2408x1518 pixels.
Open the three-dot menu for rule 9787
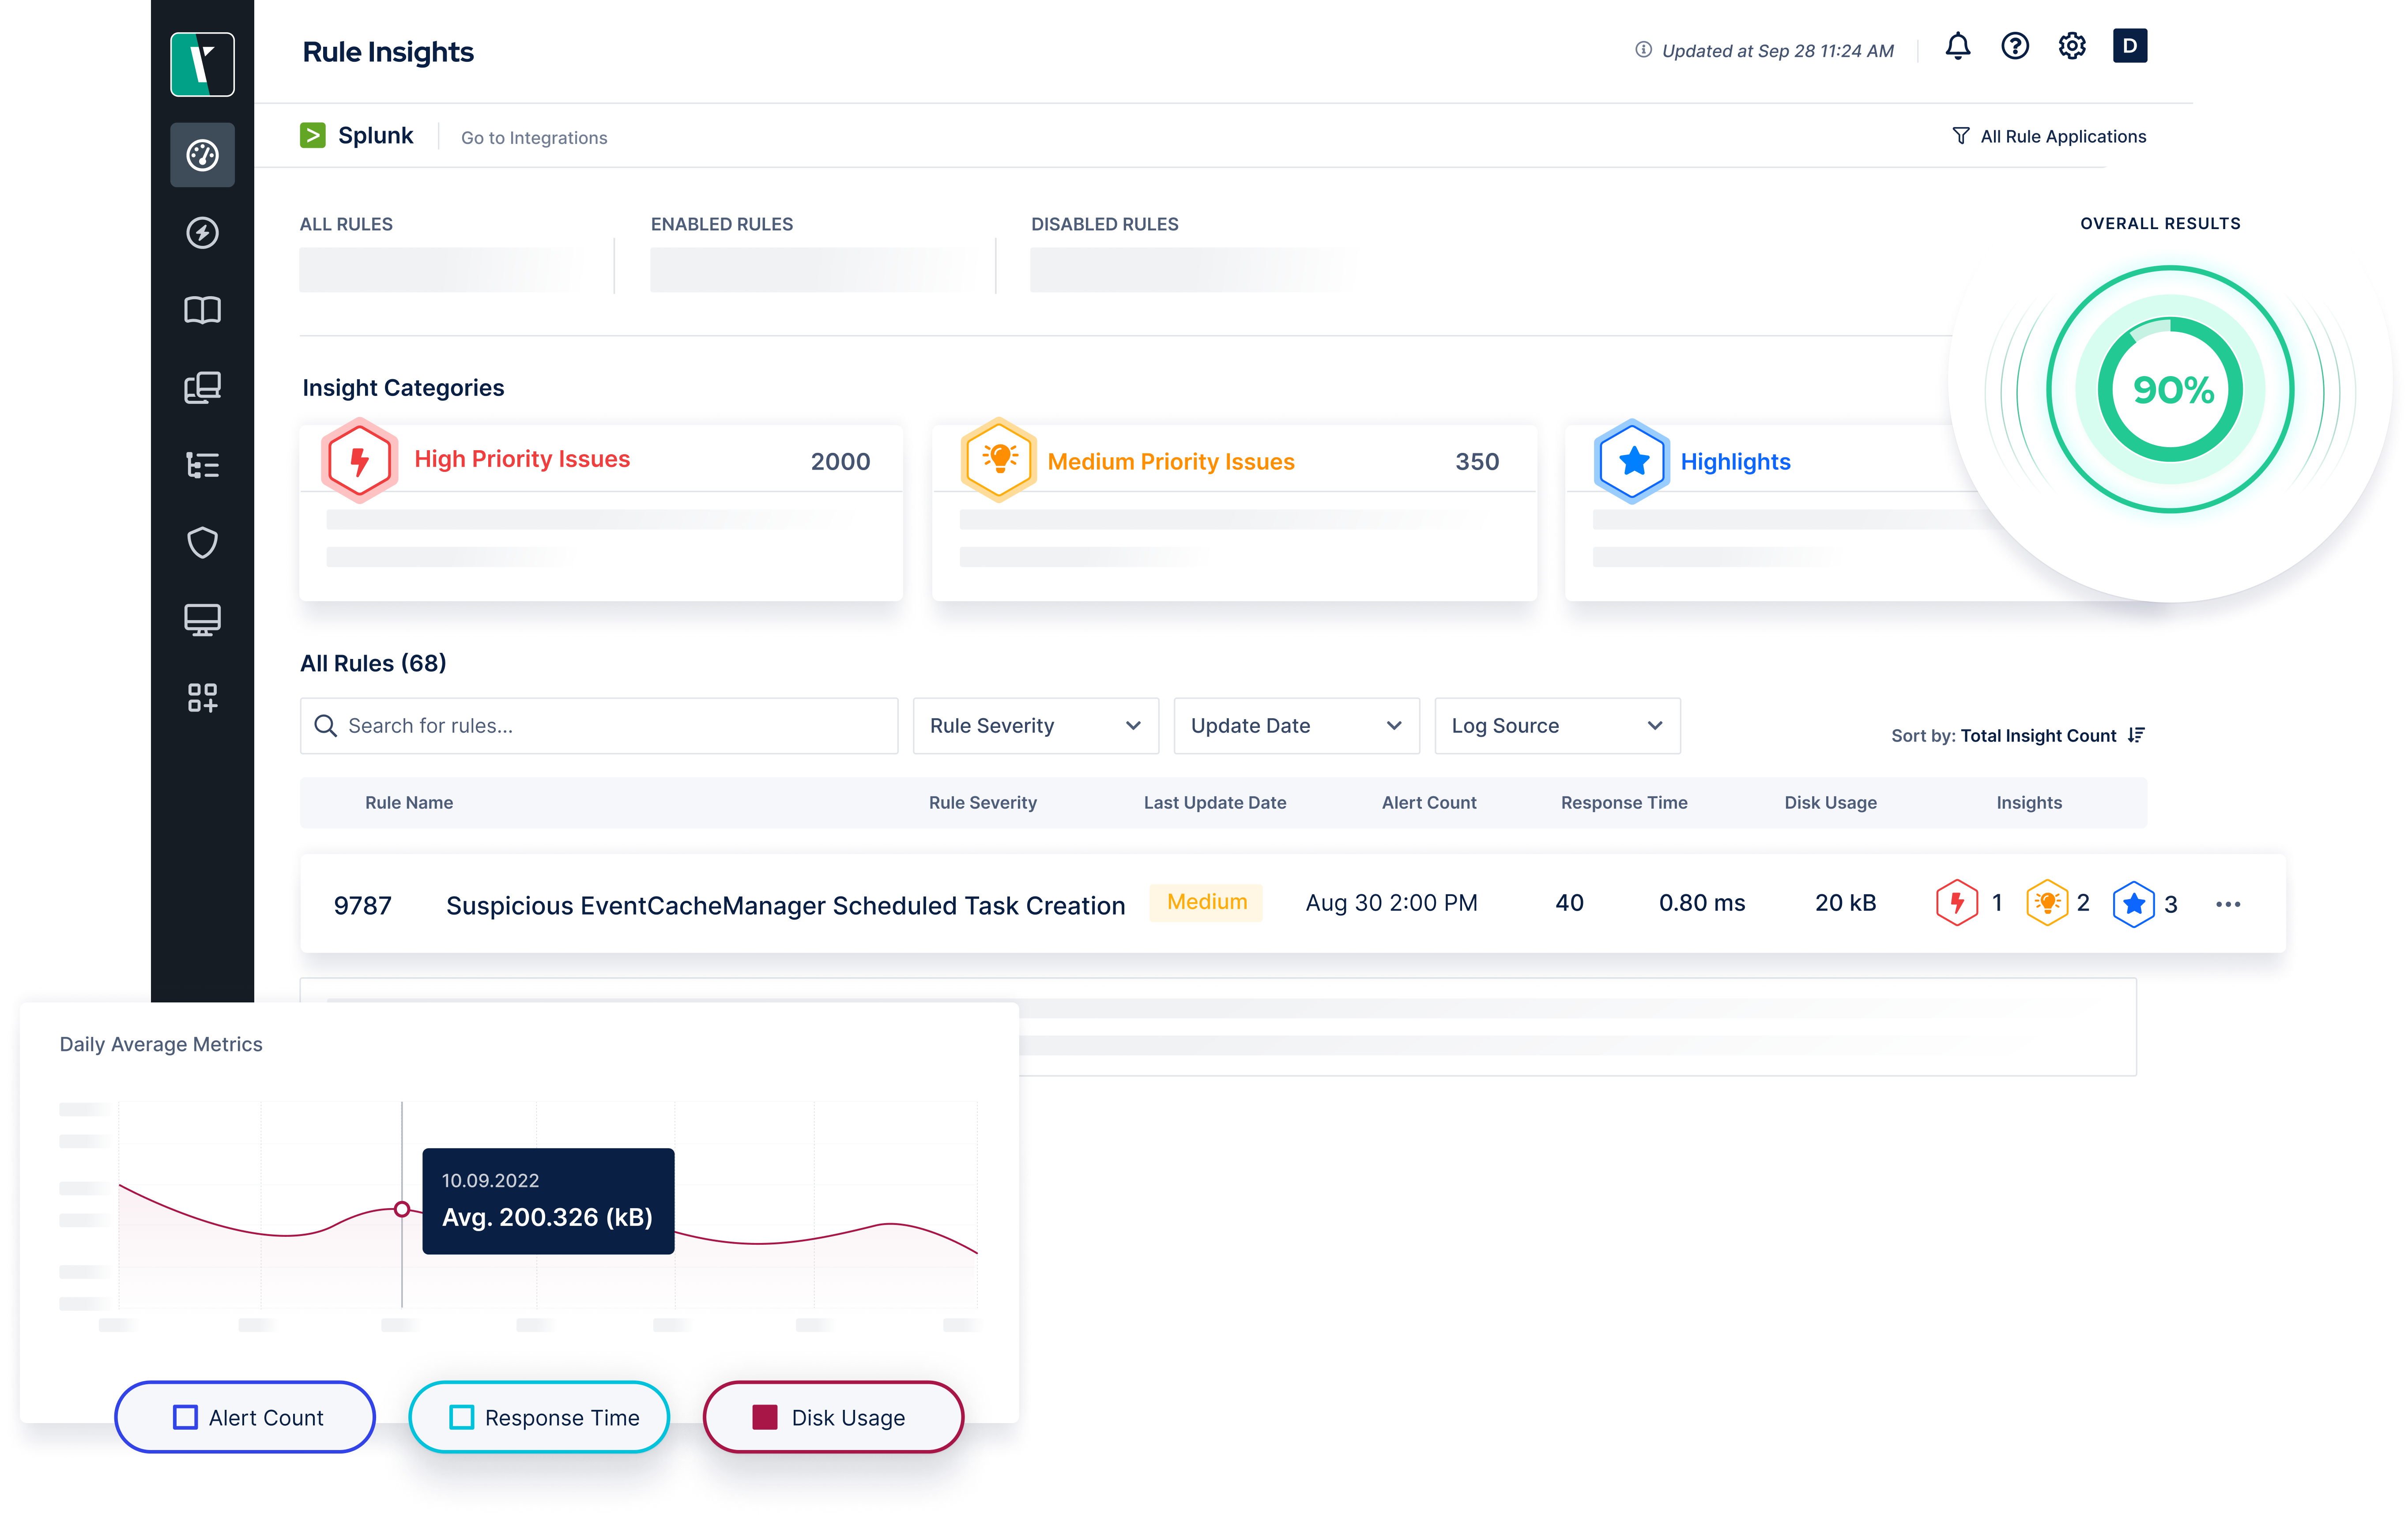[x=2227, y=904]
